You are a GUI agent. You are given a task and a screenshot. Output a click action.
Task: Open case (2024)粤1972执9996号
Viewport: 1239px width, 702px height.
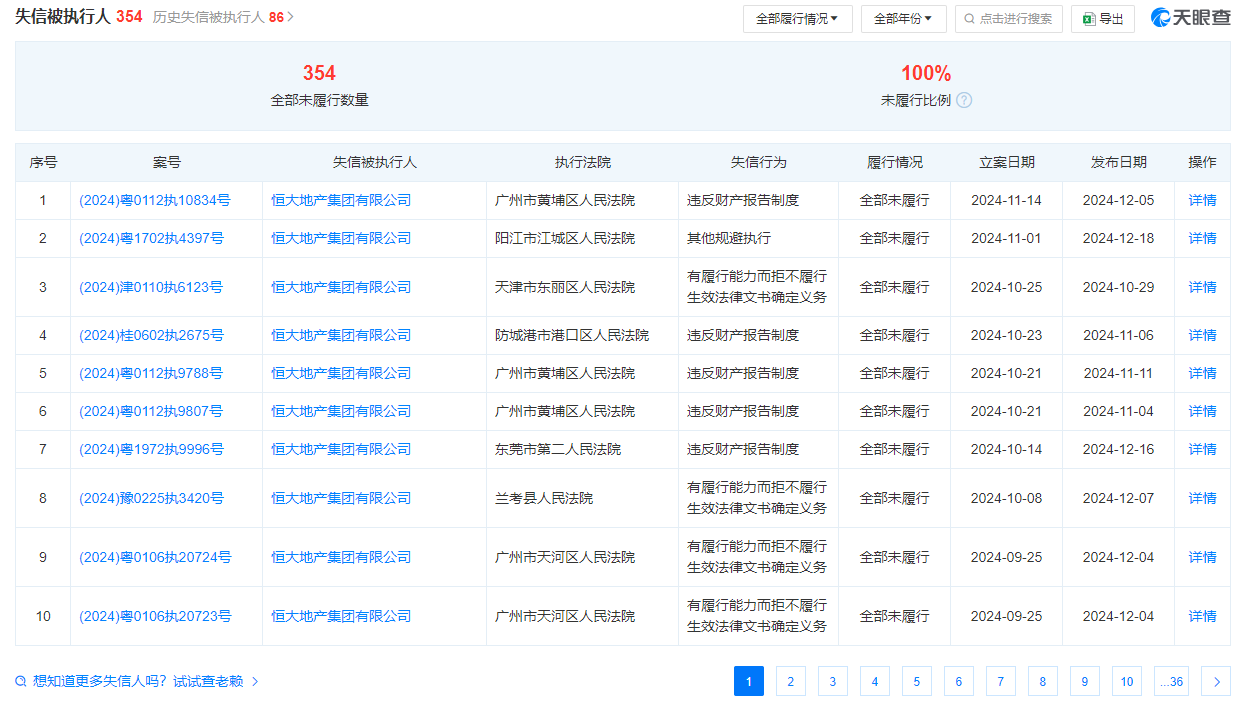151,449
